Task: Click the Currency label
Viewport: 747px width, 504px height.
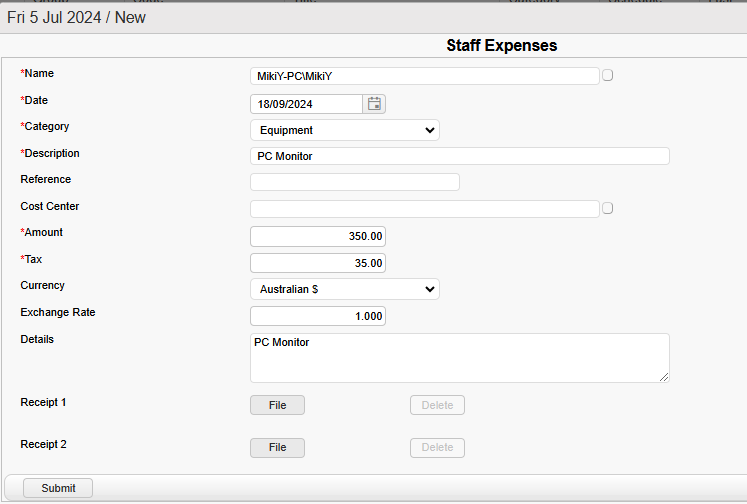Action: (42, 285)
